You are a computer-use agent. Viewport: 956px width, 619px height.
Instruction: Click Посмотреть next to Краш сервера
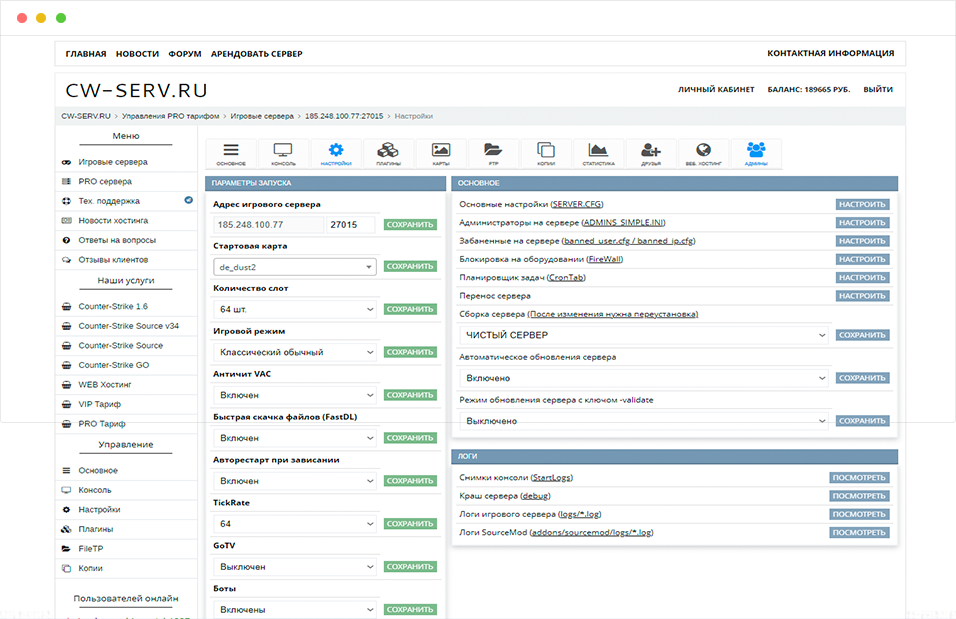point(859,496)
